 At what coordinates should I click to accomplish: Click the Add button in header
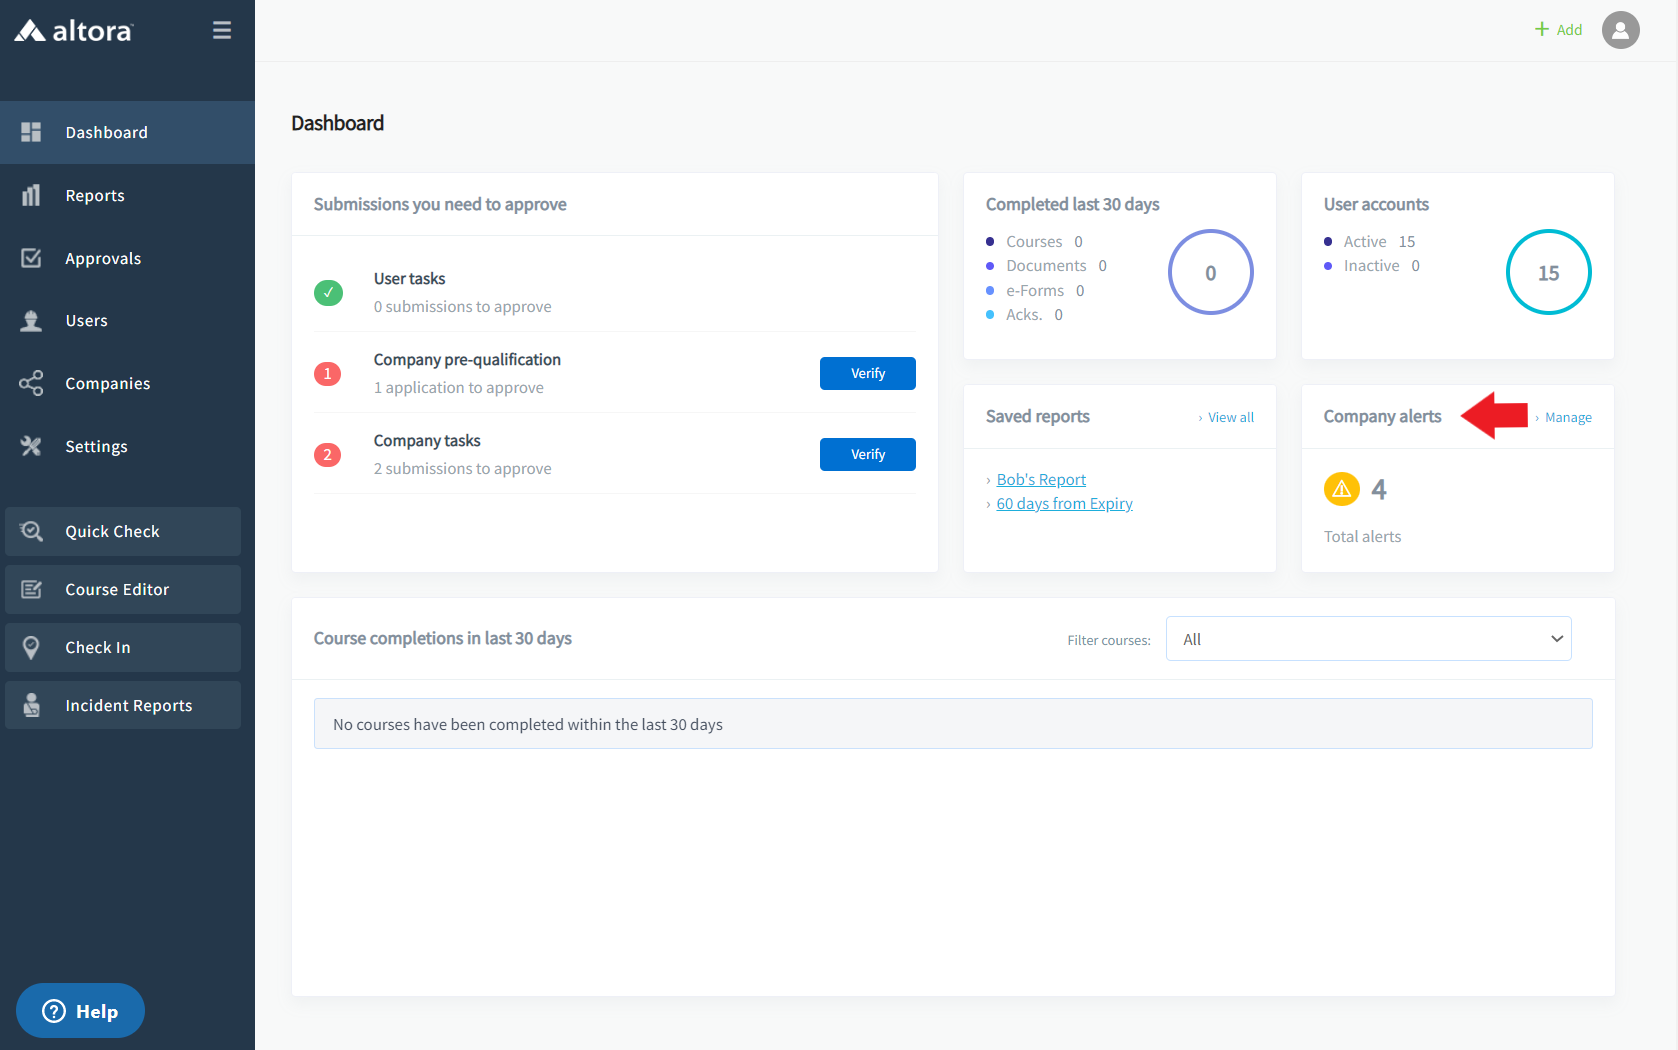click(1558, 30)
